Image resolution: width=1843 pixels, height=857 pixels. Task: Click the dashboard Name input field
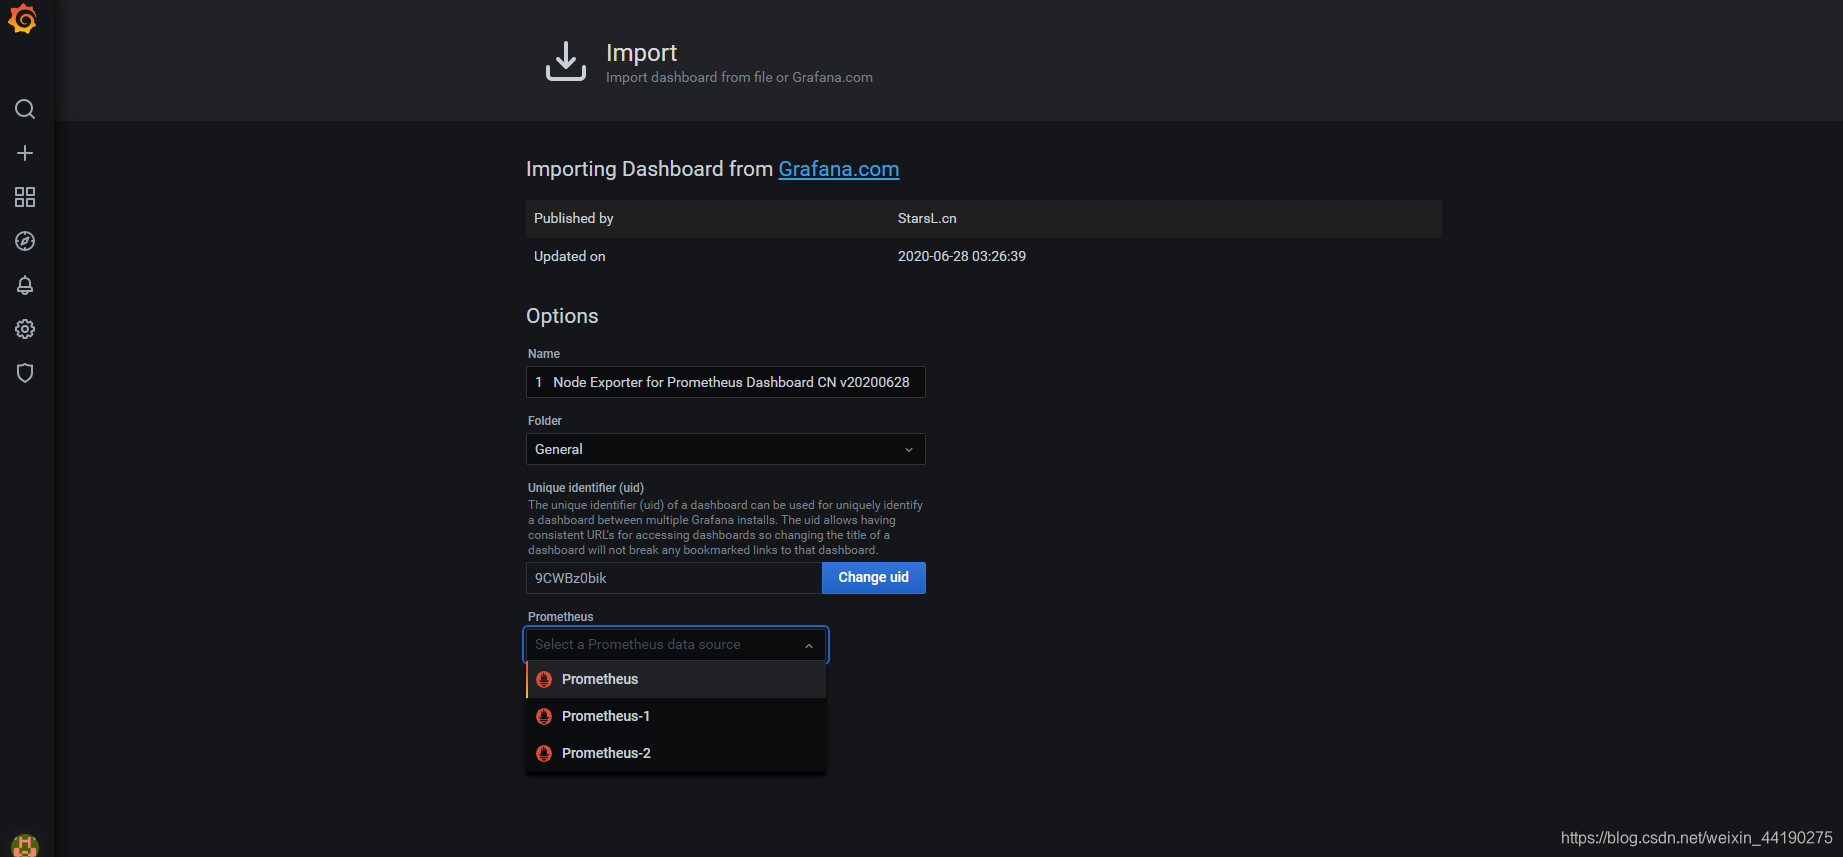pyautogui.click(x=726, y=382)
